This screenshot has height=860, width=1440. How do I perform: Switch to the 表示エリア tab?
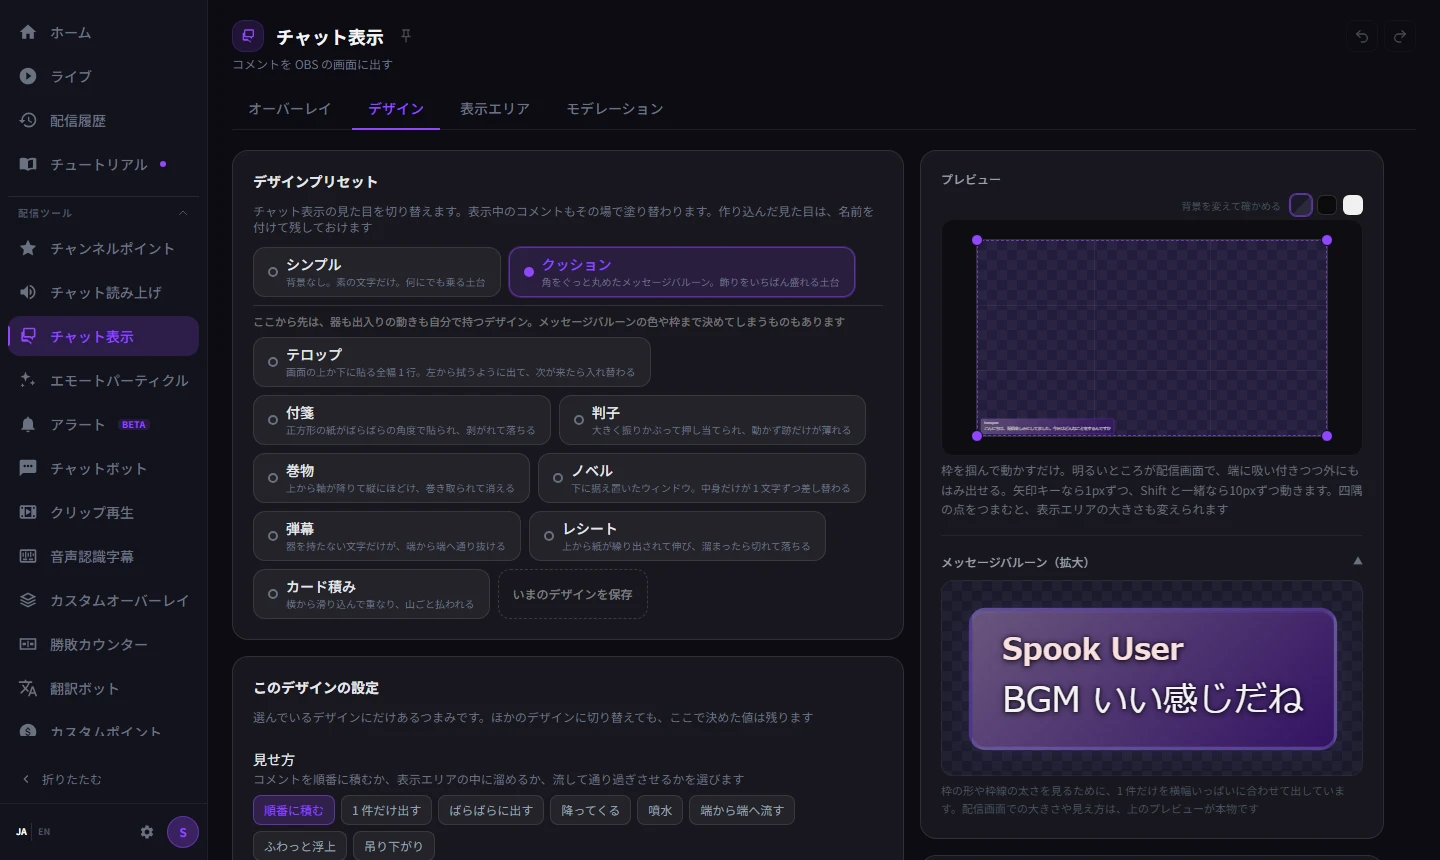(x=495, y=108)
